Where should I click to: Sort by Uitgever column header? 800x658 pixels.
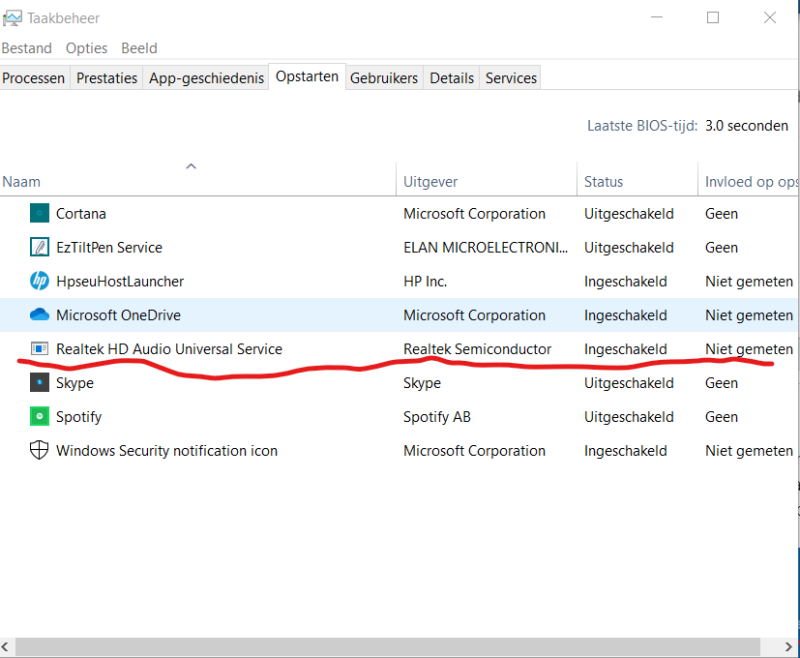click(430, 182)
